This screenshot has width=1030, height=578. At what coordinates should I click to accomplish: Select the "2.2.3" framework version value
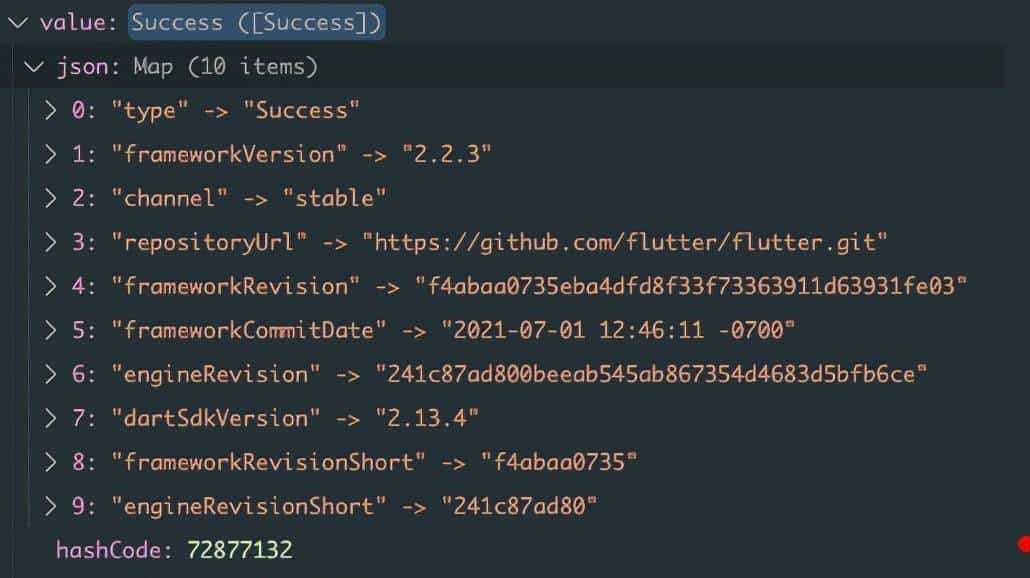[x=446, y=154]
